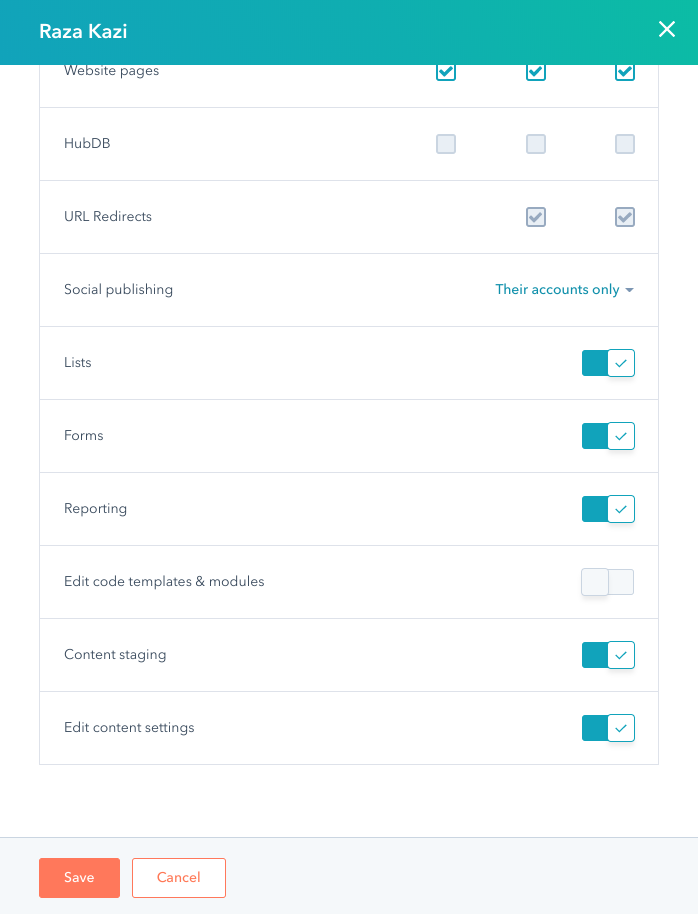Disable the Edit content settings toggle

click(608, 728)
